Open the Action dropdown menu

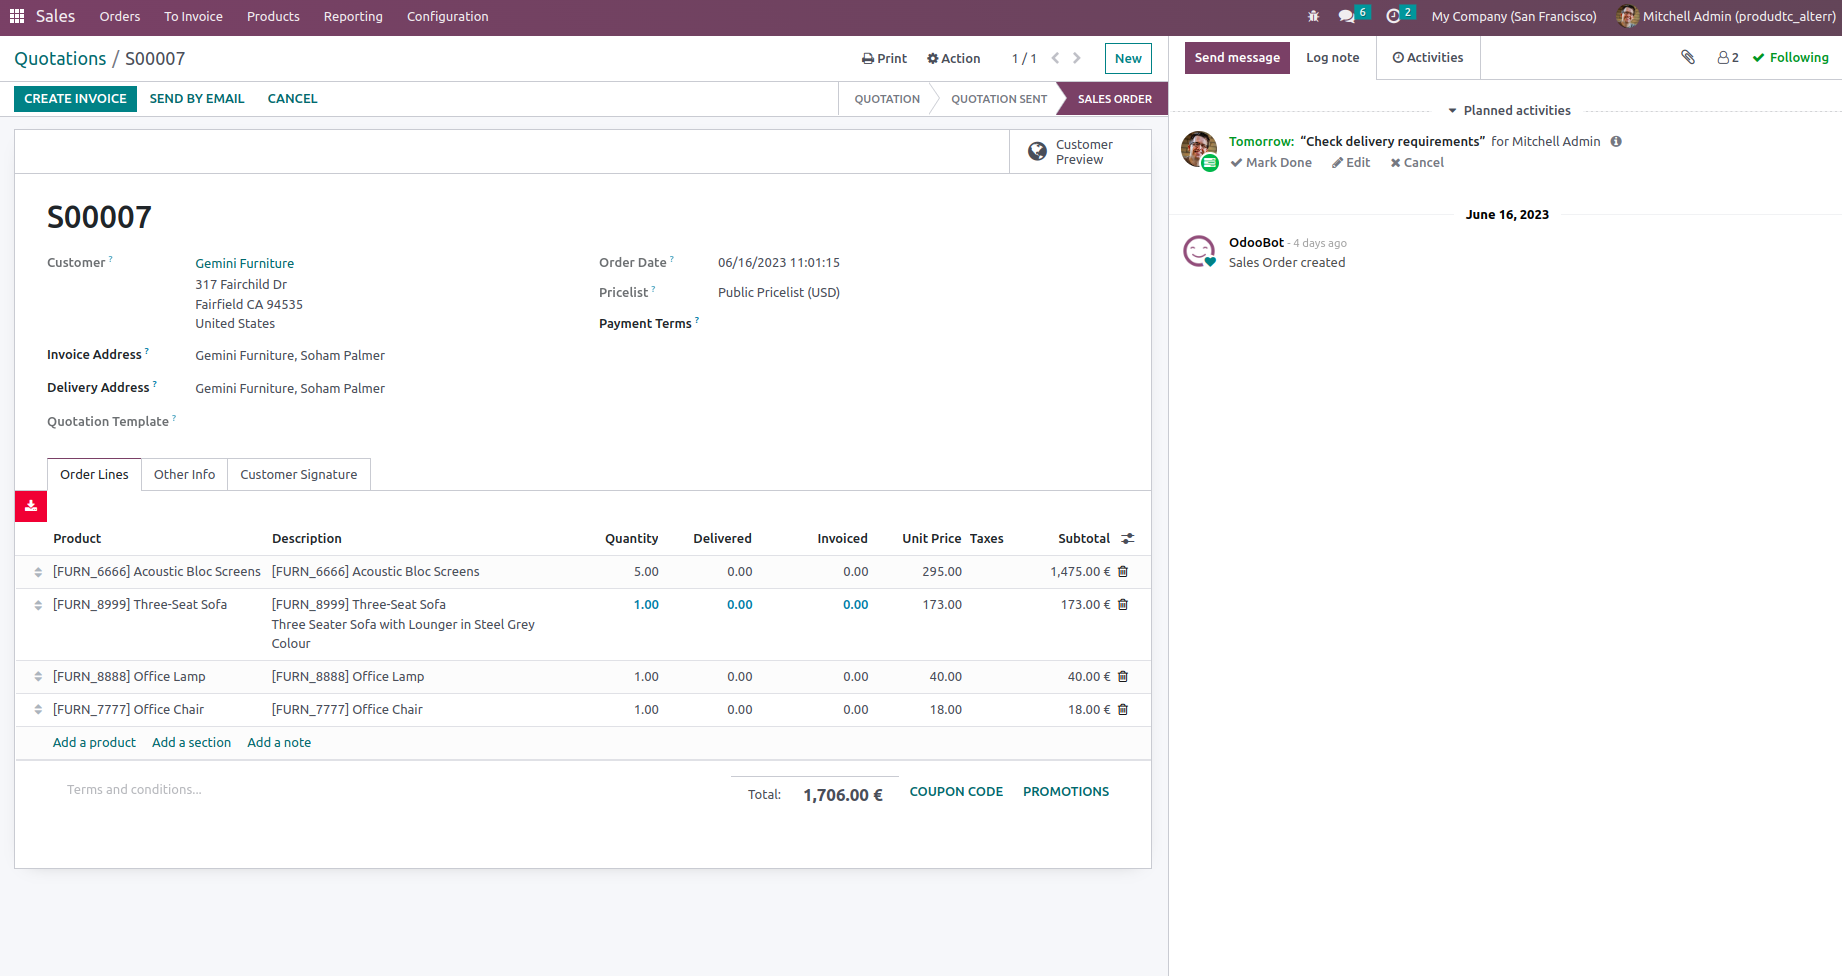tap(953, 59)
